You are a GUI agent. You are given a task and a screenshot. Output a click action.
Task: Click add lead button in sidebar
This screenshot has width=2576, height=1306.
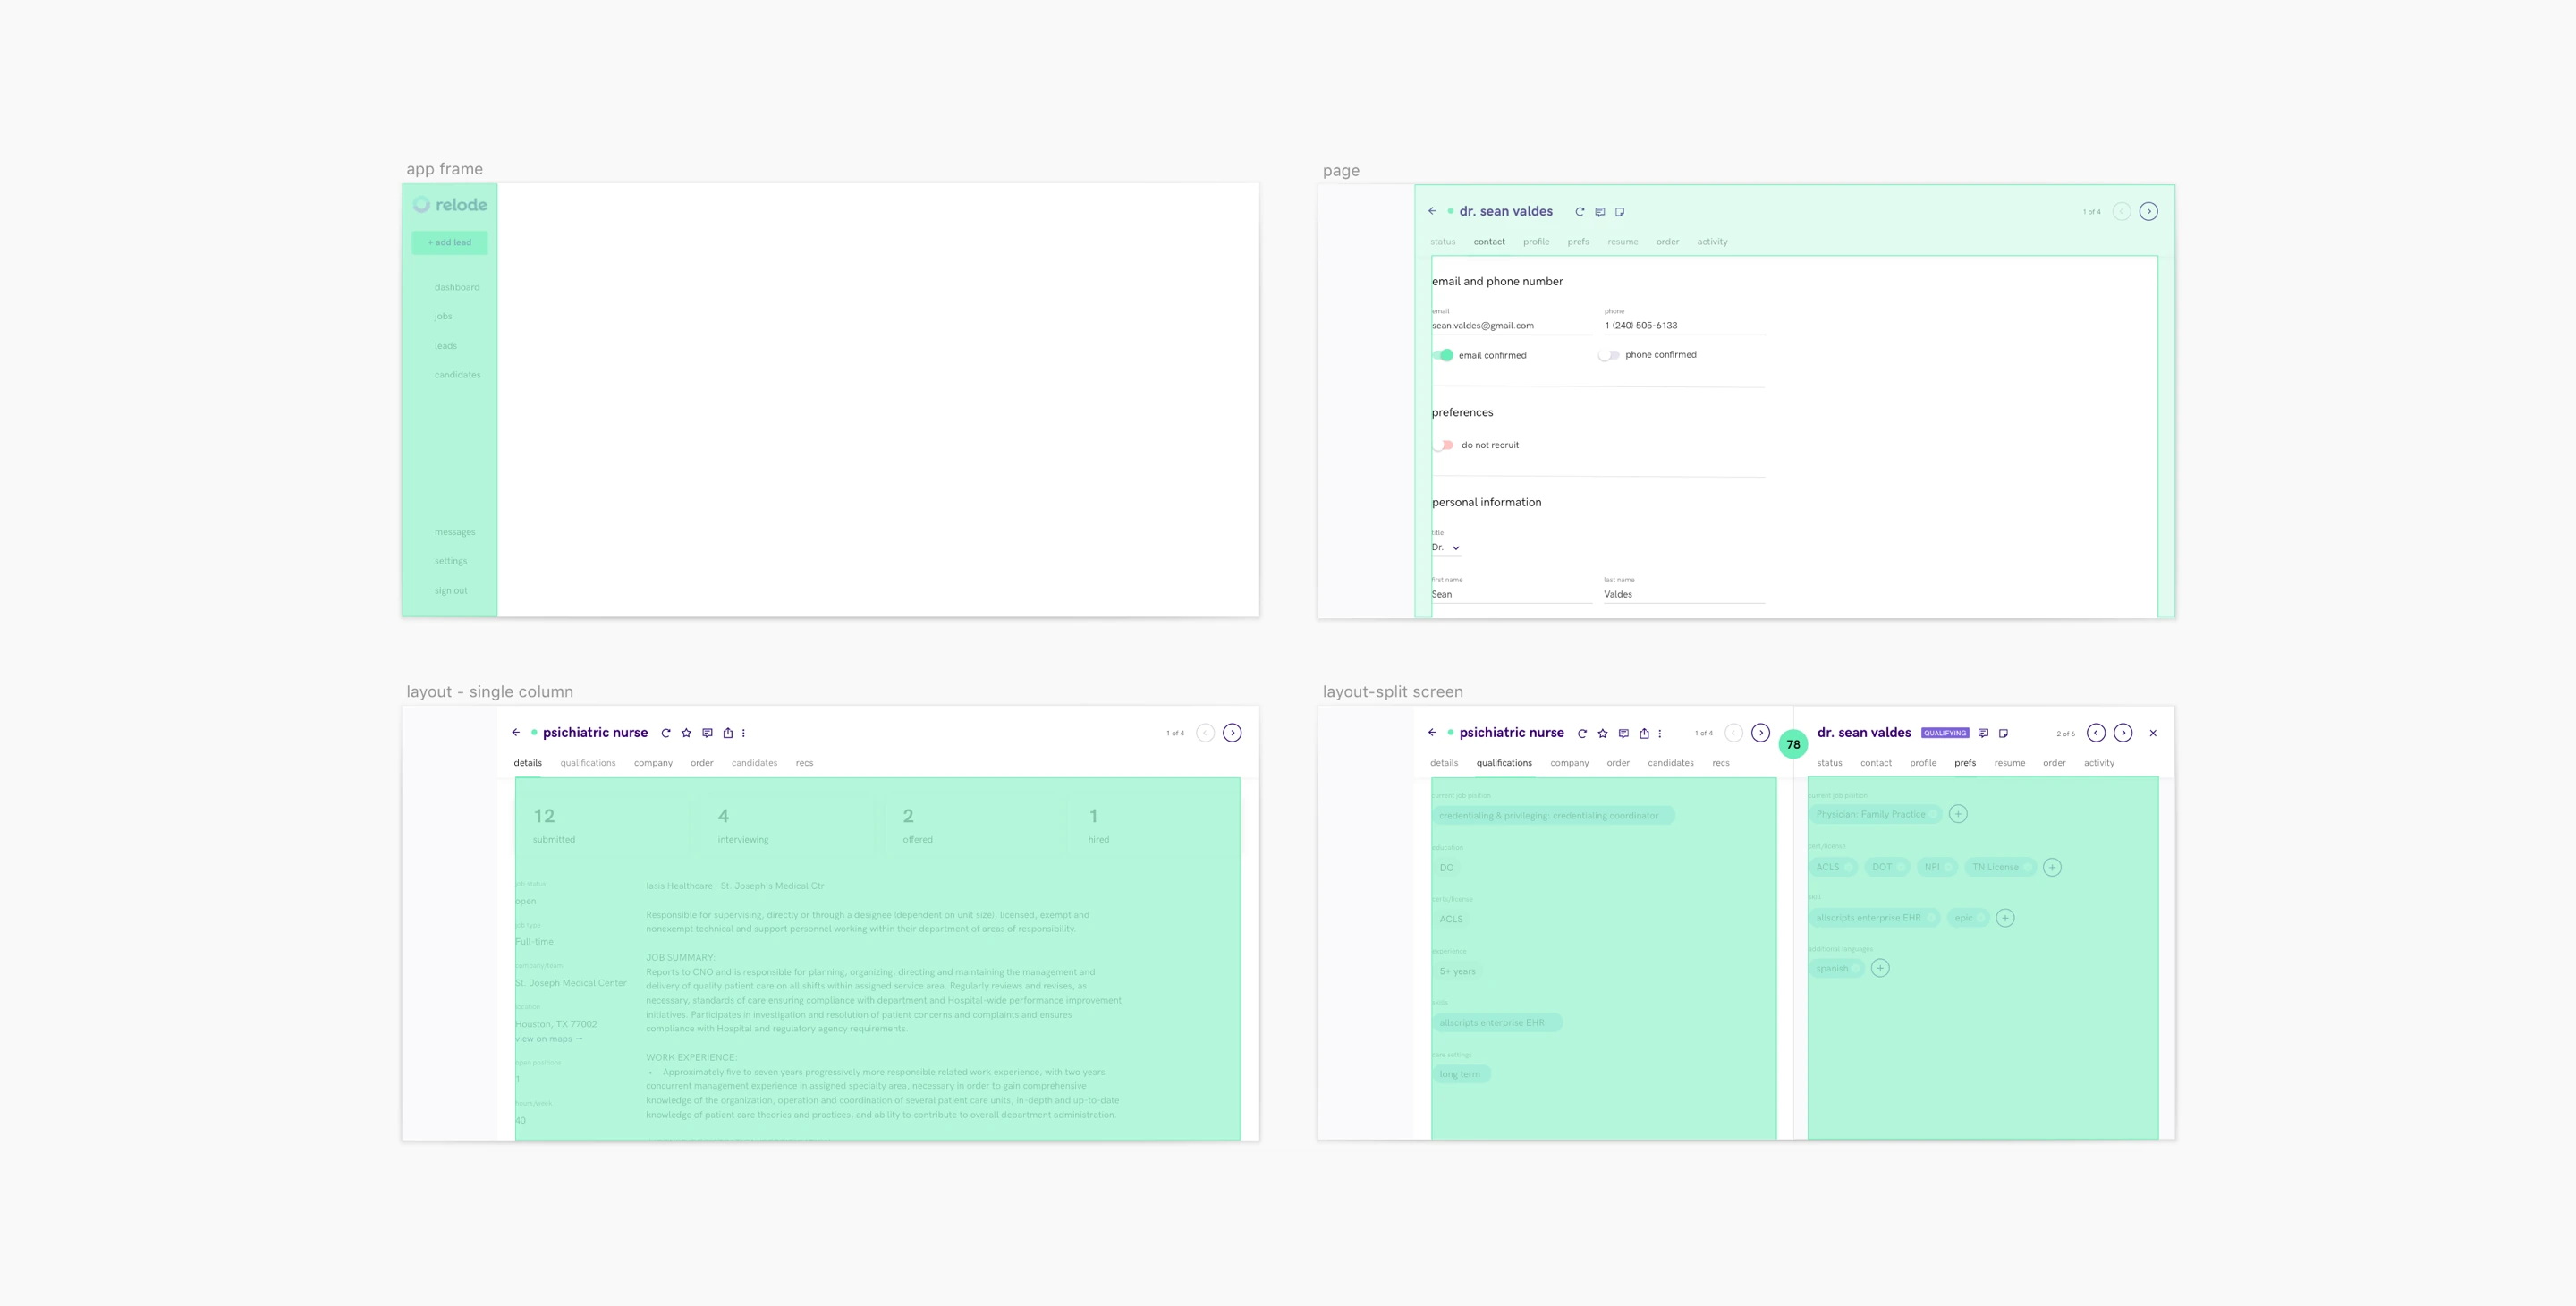click(450, 242)
